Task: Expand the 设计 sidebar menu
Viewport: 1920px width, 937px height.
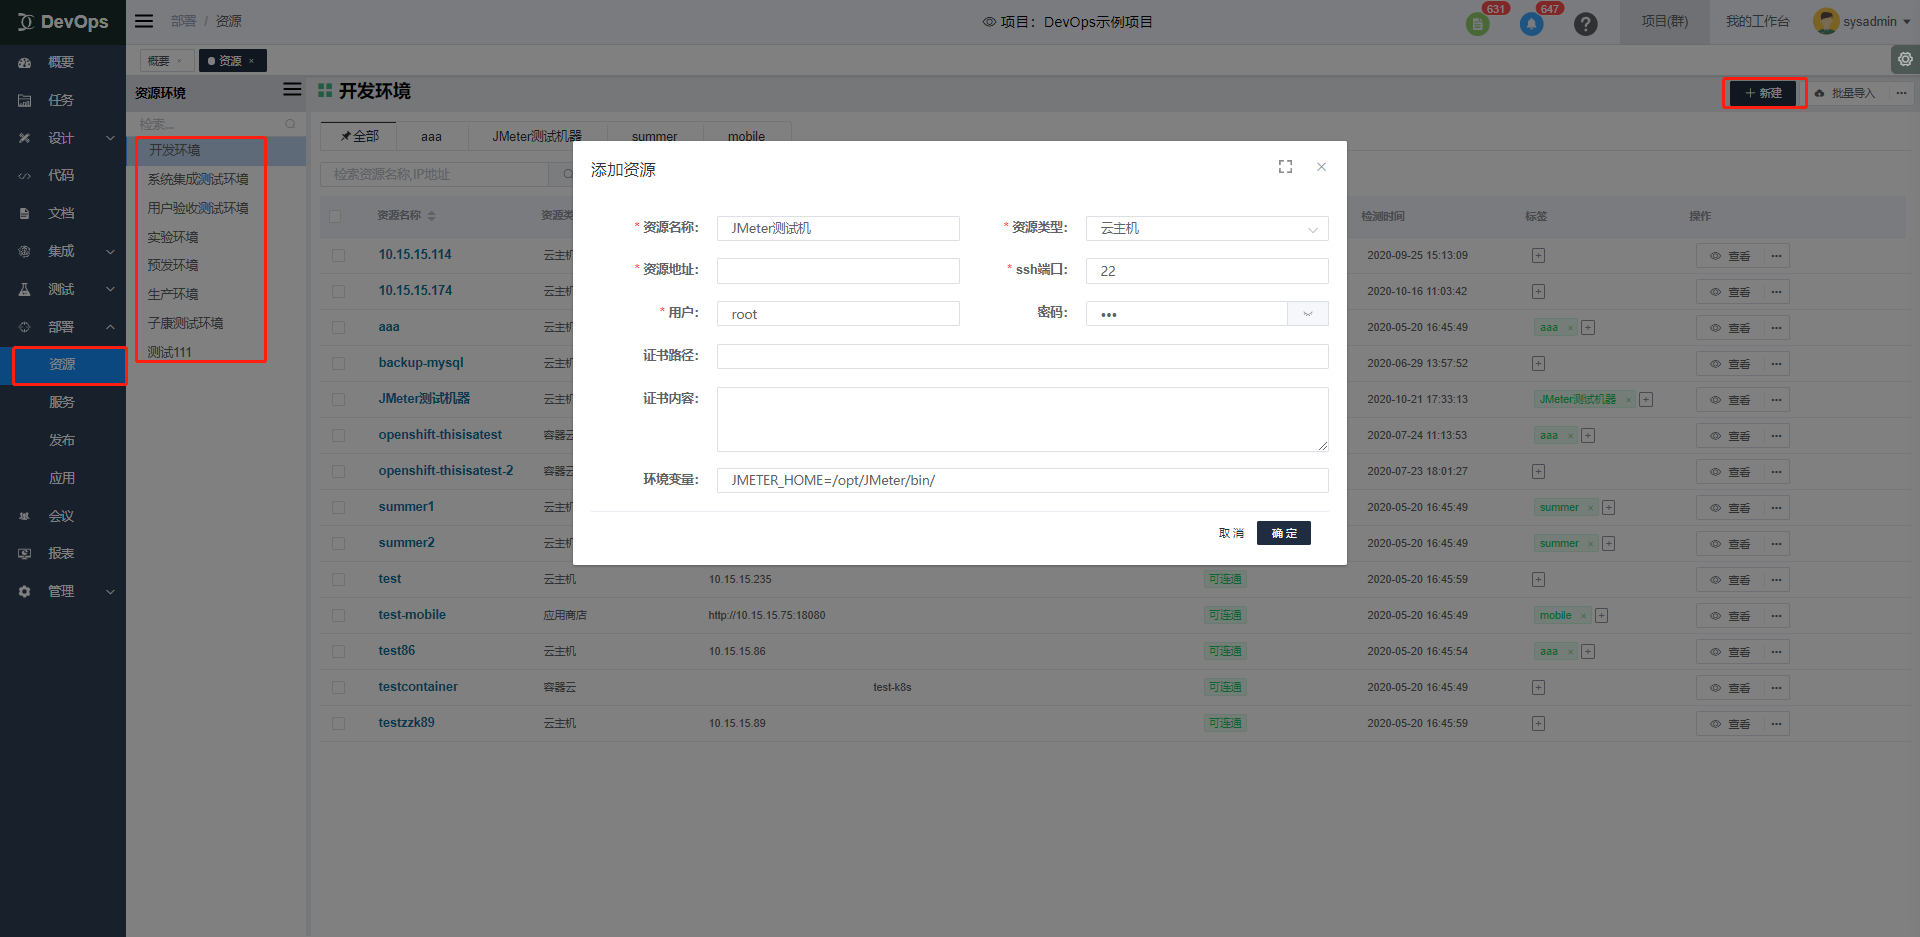Action: click(63, 138)
